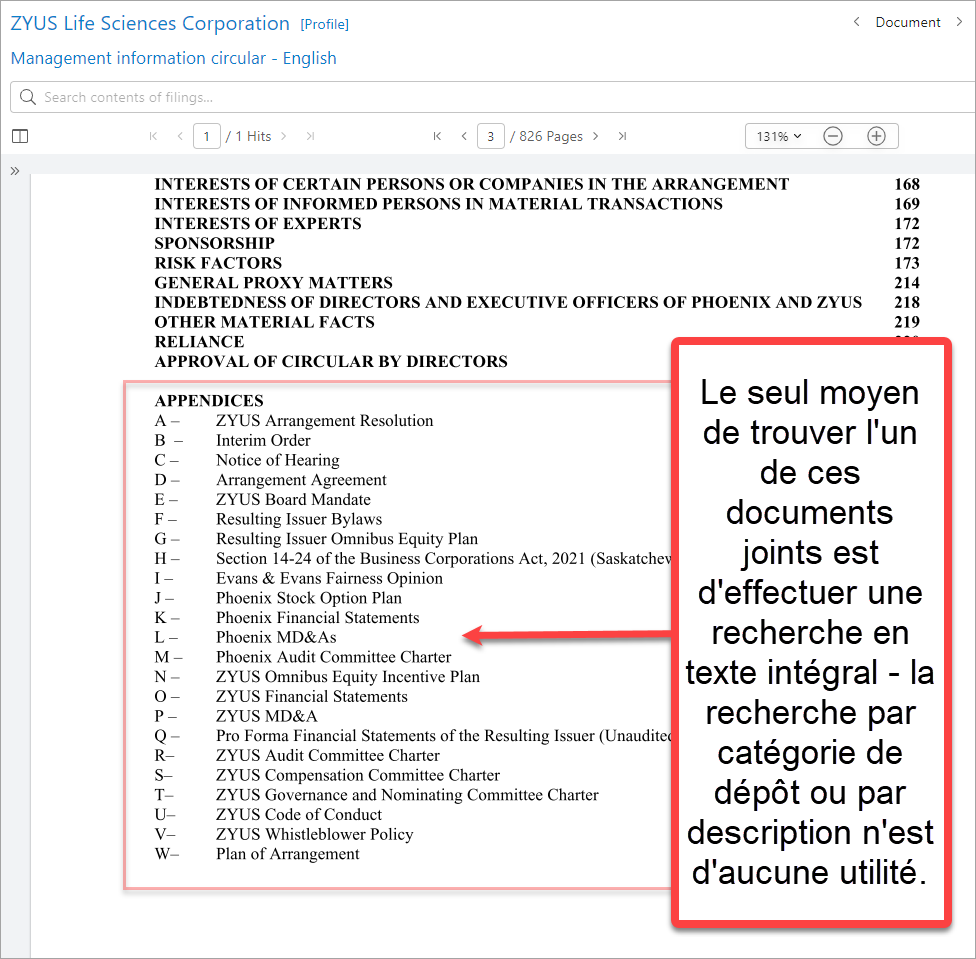Expand the side panel double chevron
Viewport: 976px width, 959px height.
[15, 171]
